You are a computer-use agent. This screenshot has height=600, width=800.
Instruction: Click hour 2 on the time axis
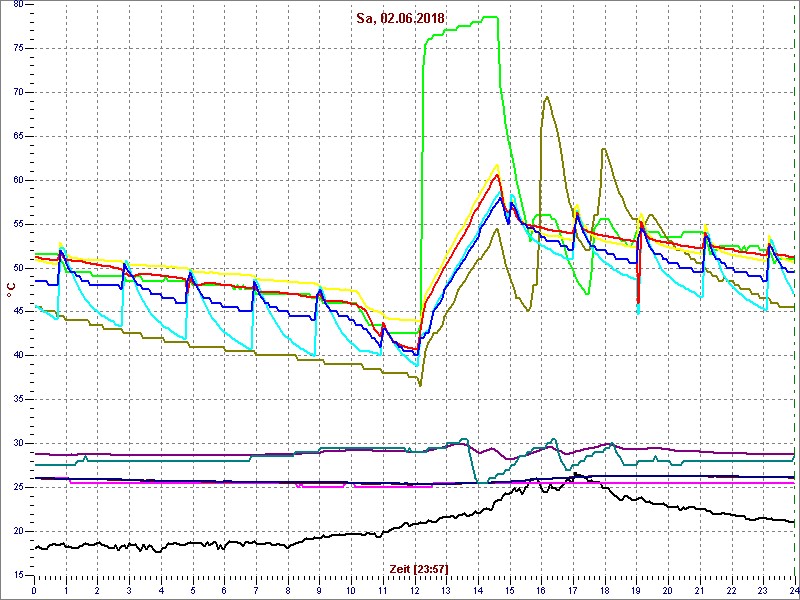click(97, 590)
